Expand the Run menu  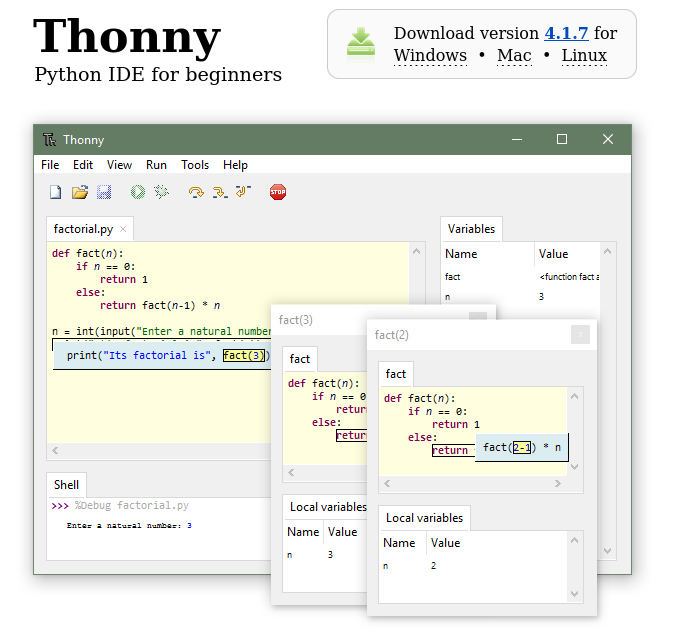click(156, 165)
